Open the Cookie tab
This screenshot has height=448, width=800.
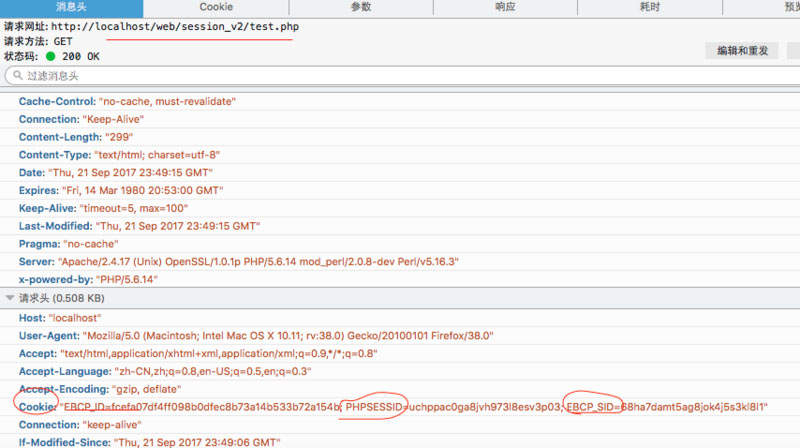[216, 7]
